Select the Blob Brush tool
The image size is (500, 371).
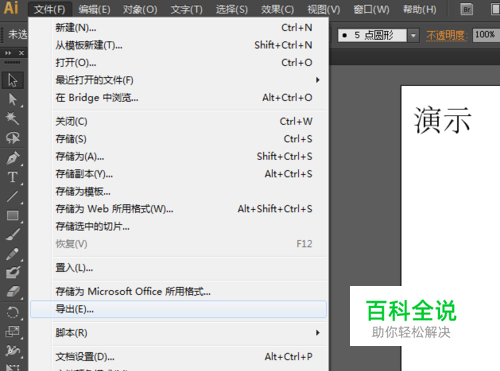pos(13,273)
